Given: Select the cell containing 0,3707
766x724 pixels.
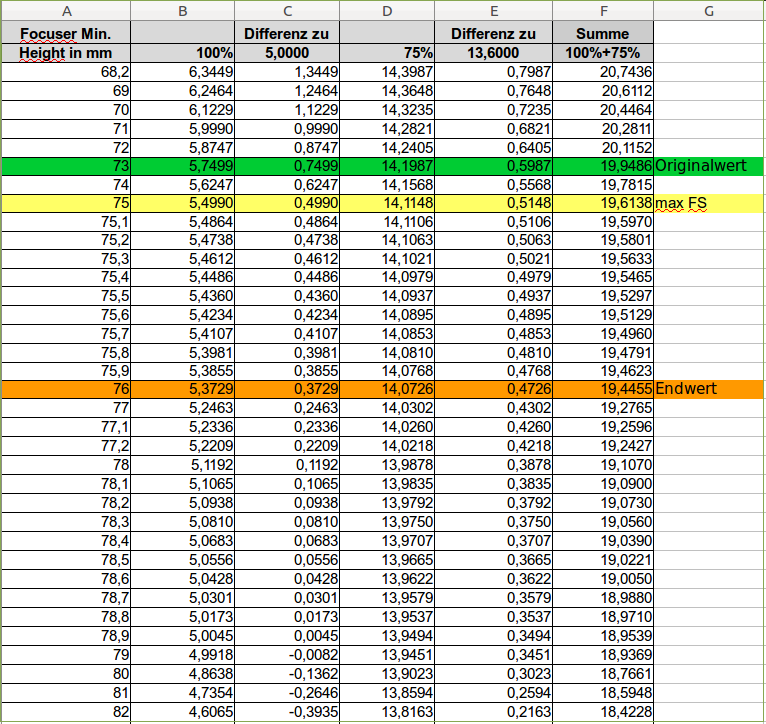Looking at the screenshot, I should (x=493, y=541).
